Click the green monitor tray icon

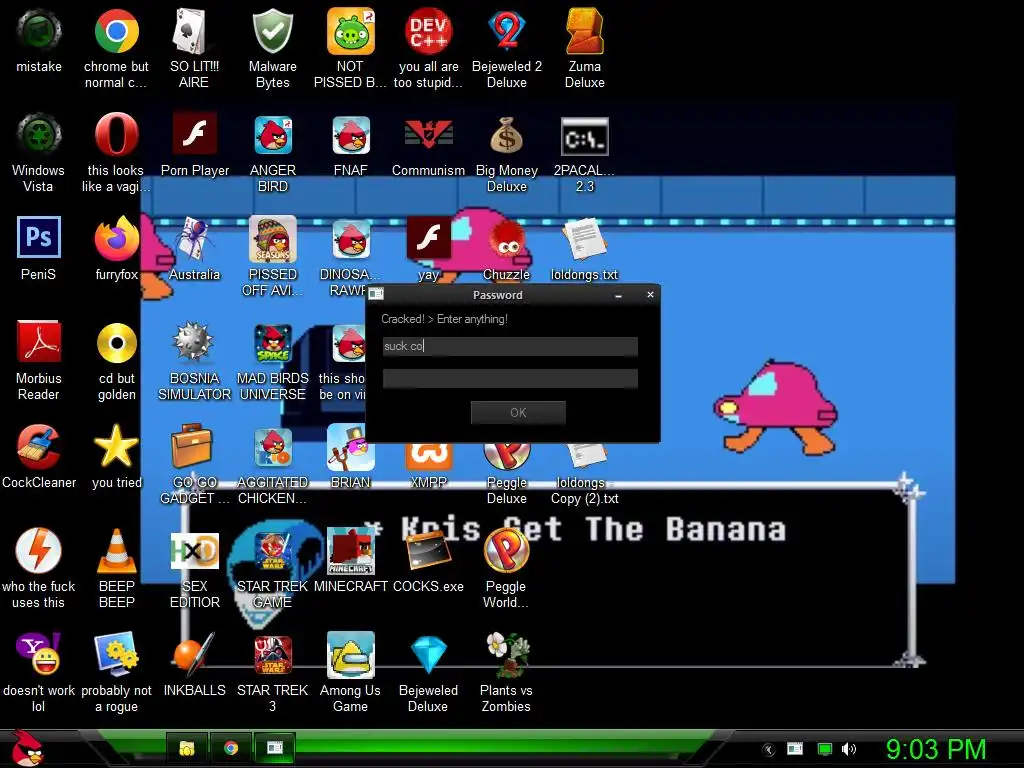point(825,749)
